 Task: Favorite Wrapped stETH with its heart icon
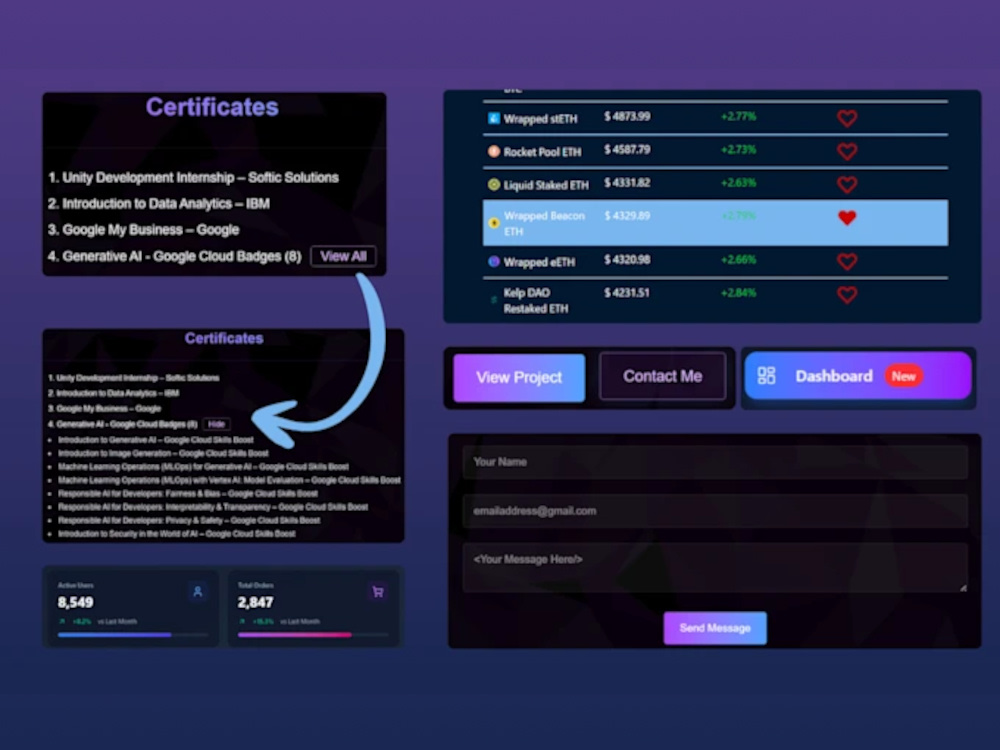(847, 118)
